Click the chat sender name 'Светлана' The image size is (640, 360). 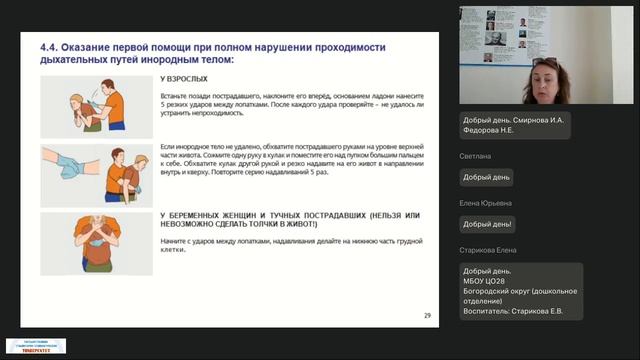[x=475, y=156]
